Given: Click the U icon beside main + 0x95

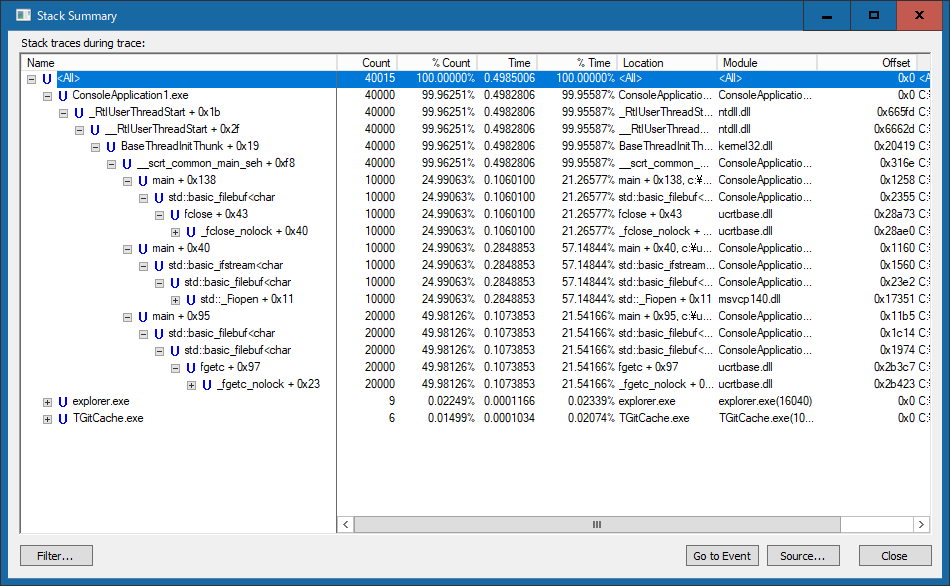Looking at the screenshot, I should click(143, 316).
